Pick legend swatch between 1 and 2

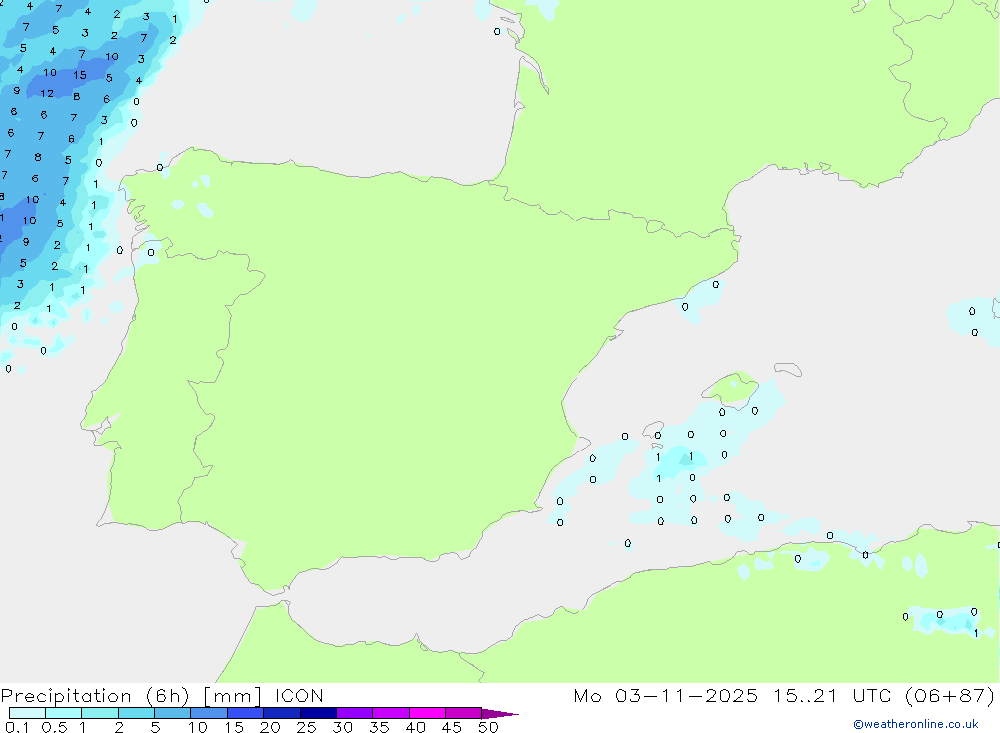click(99, 713)
